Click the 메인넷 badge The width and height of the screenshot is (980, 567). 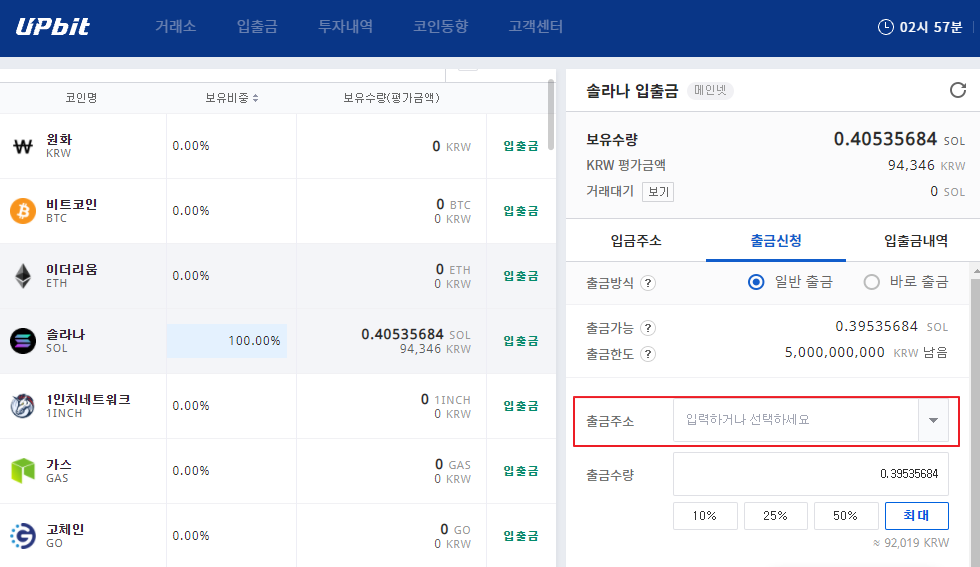tap(710, 91)
